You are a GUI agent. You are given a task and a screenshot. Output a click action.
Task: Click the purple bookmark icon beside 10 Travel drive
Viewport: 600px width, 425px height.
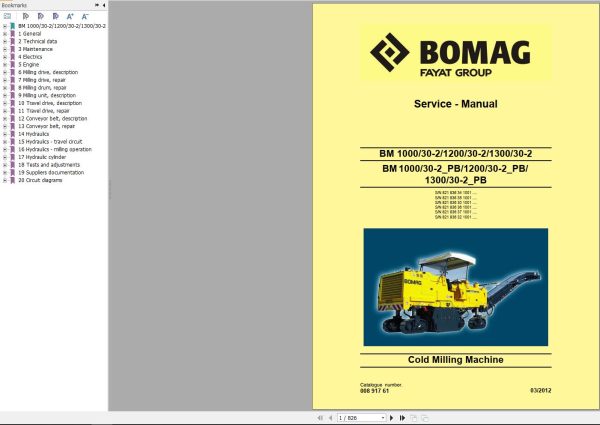pos(12,103)
